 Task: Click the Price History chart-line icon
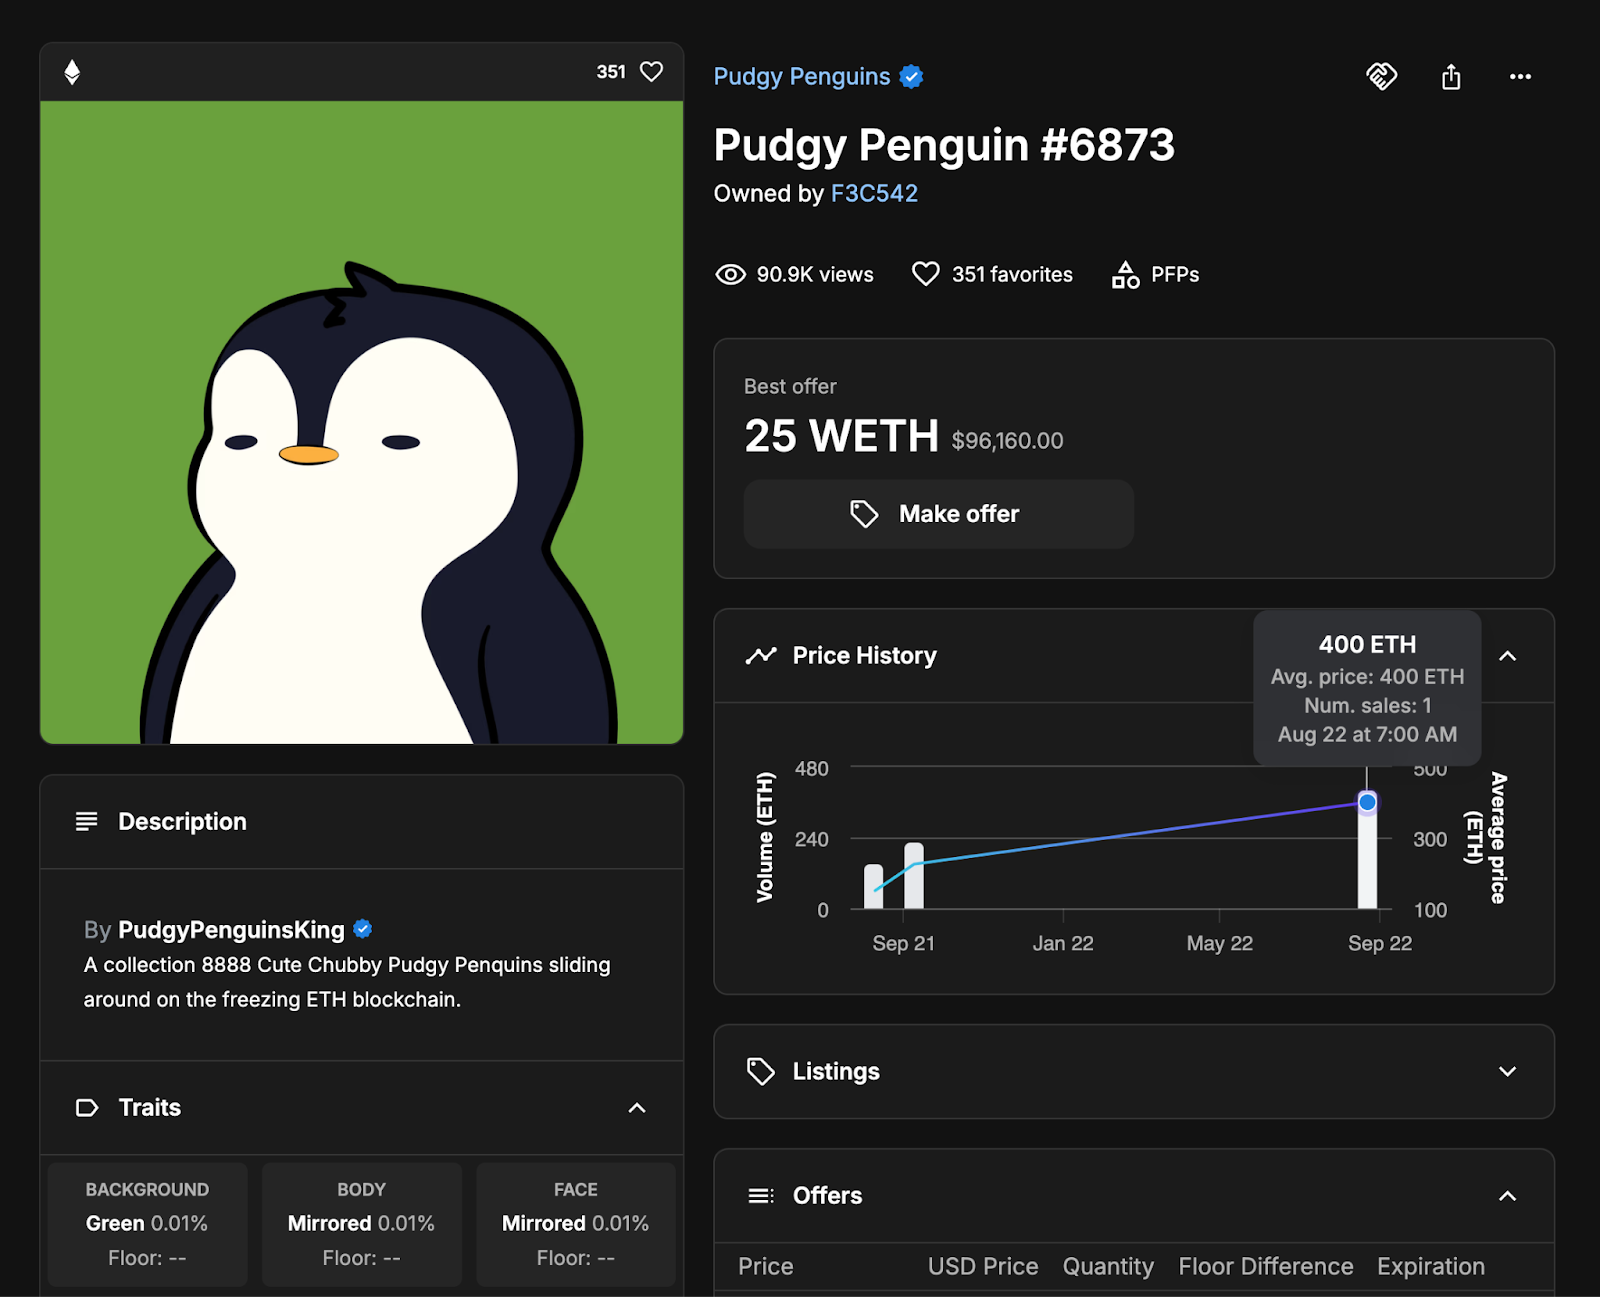761,656
